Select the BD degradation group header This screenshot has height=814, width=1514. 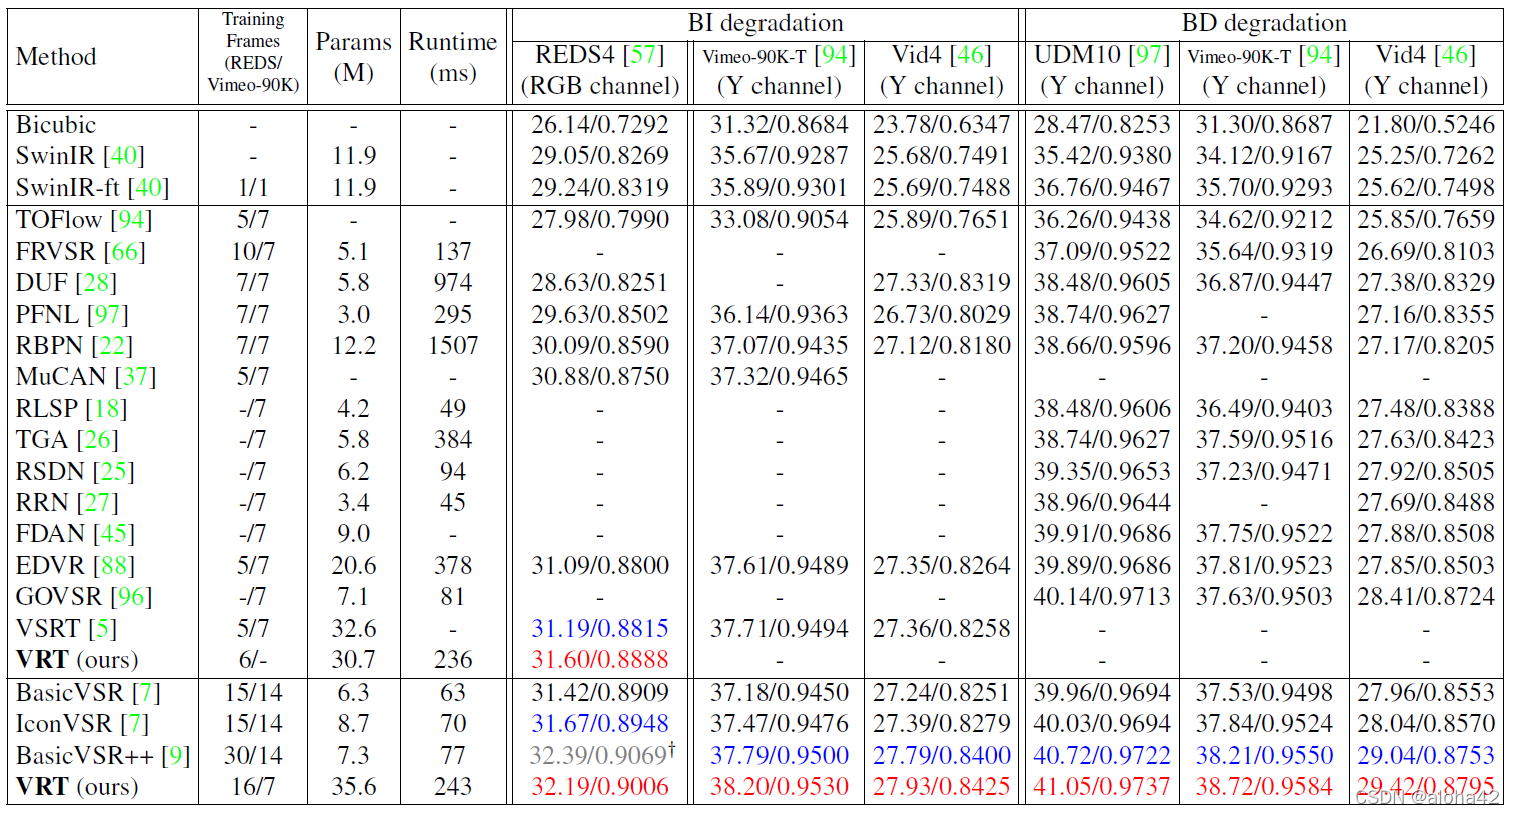[x=1264, y=23]
